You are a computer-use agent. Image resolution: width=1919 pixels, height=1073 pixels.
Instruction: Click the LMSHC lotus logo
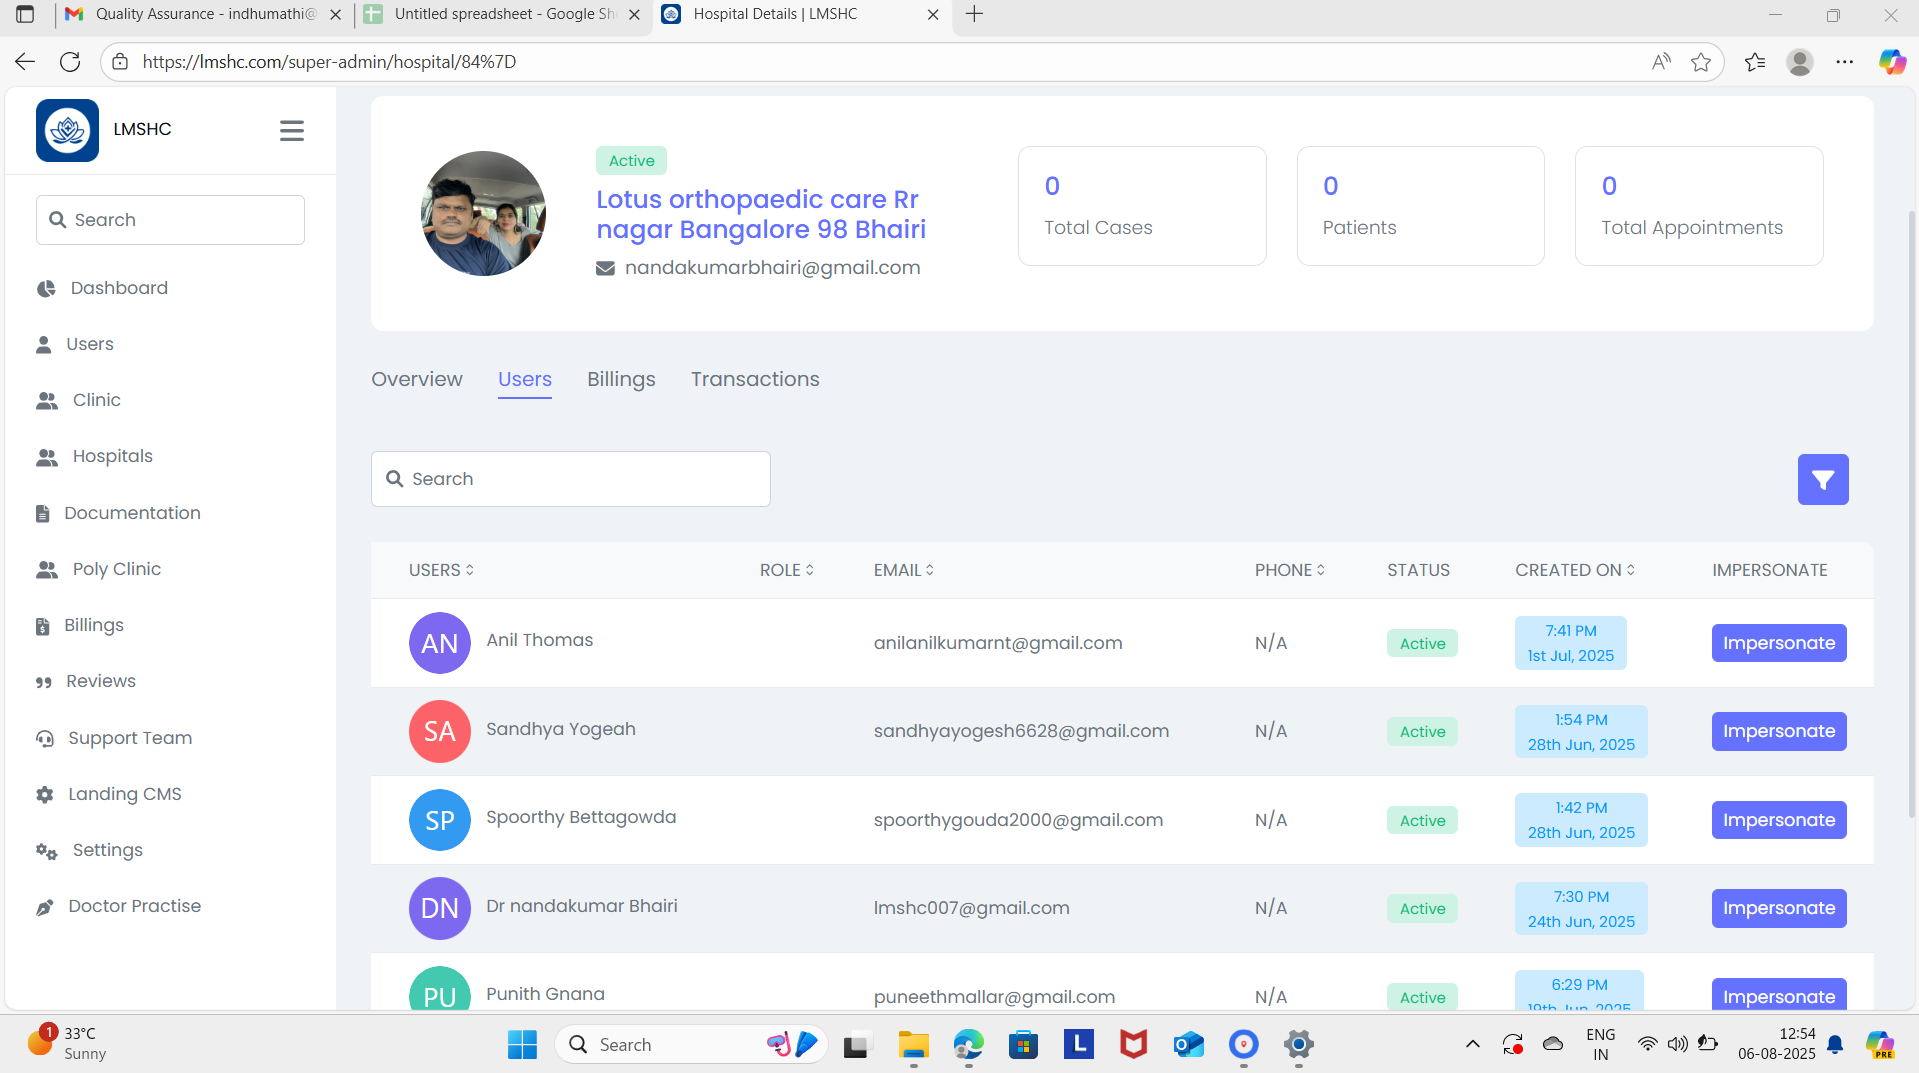(67, 130)
